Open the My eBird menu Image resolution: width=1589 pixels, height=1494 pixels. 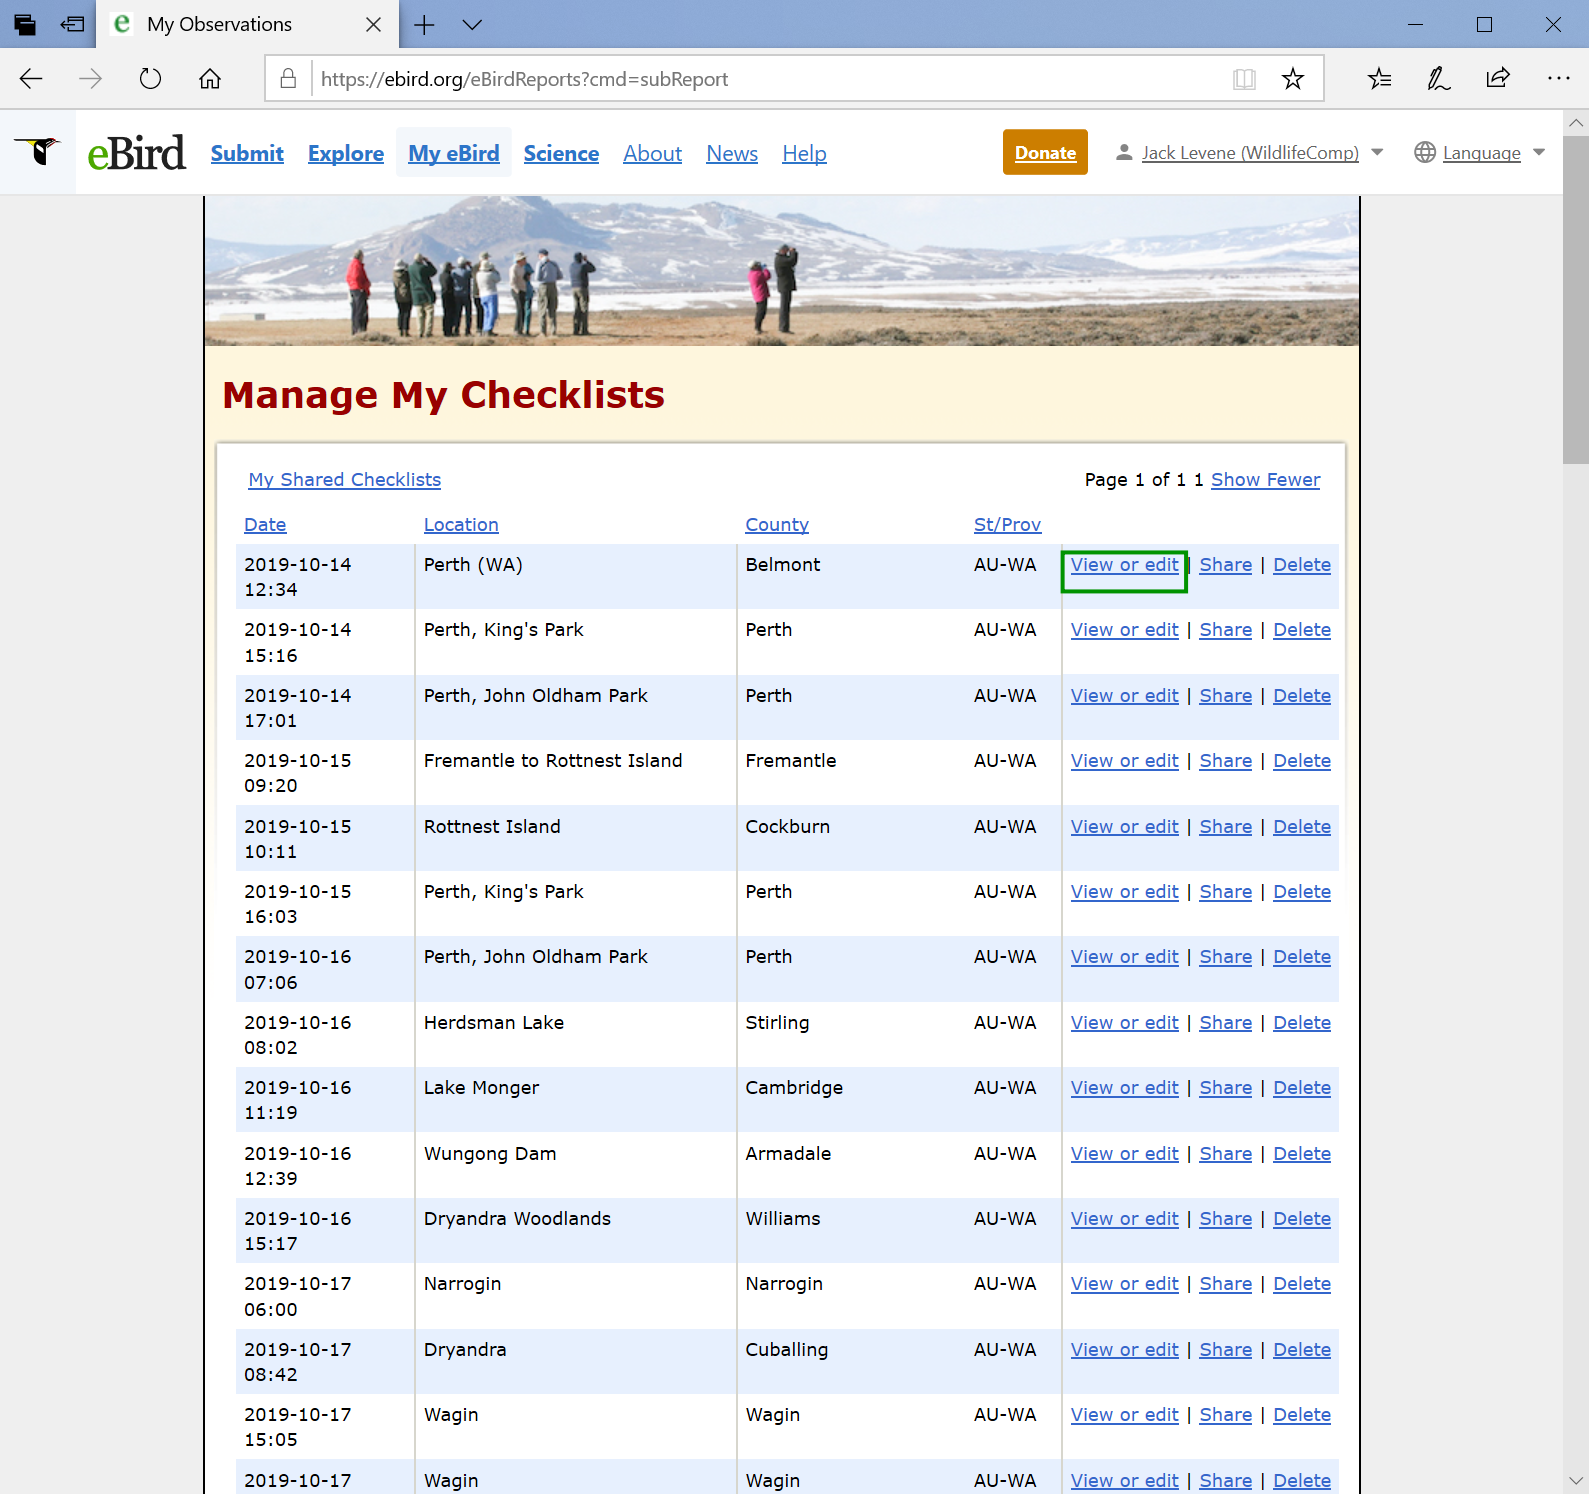click(x=454, y=153)
